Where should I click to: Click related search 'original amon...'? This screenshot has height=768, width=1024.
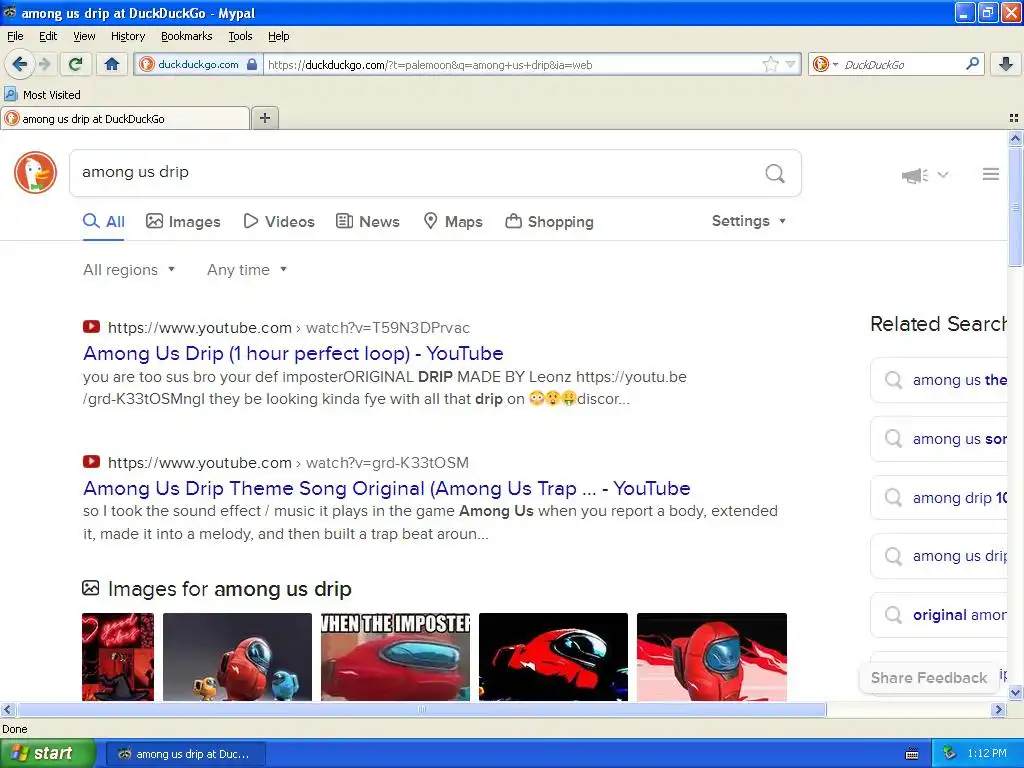tap(939, 615)
